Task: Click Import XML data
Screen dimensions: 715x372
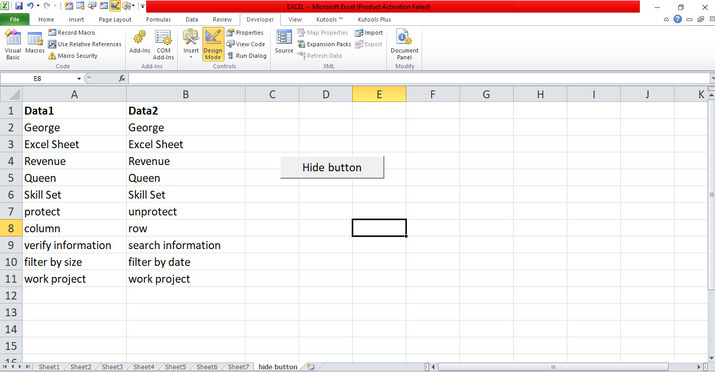Action: 369,32
